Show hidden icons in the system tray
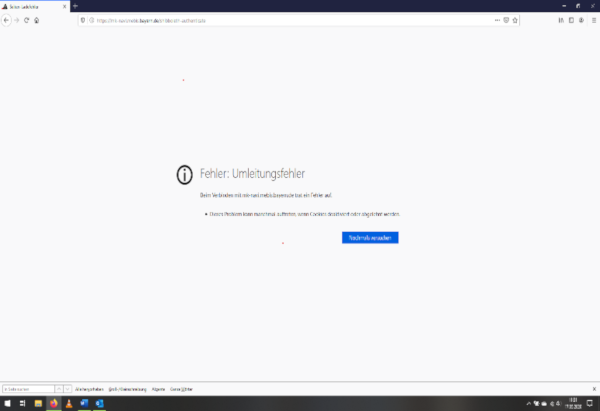The width and height of the screenshot is (600, 411). [529, 403]
